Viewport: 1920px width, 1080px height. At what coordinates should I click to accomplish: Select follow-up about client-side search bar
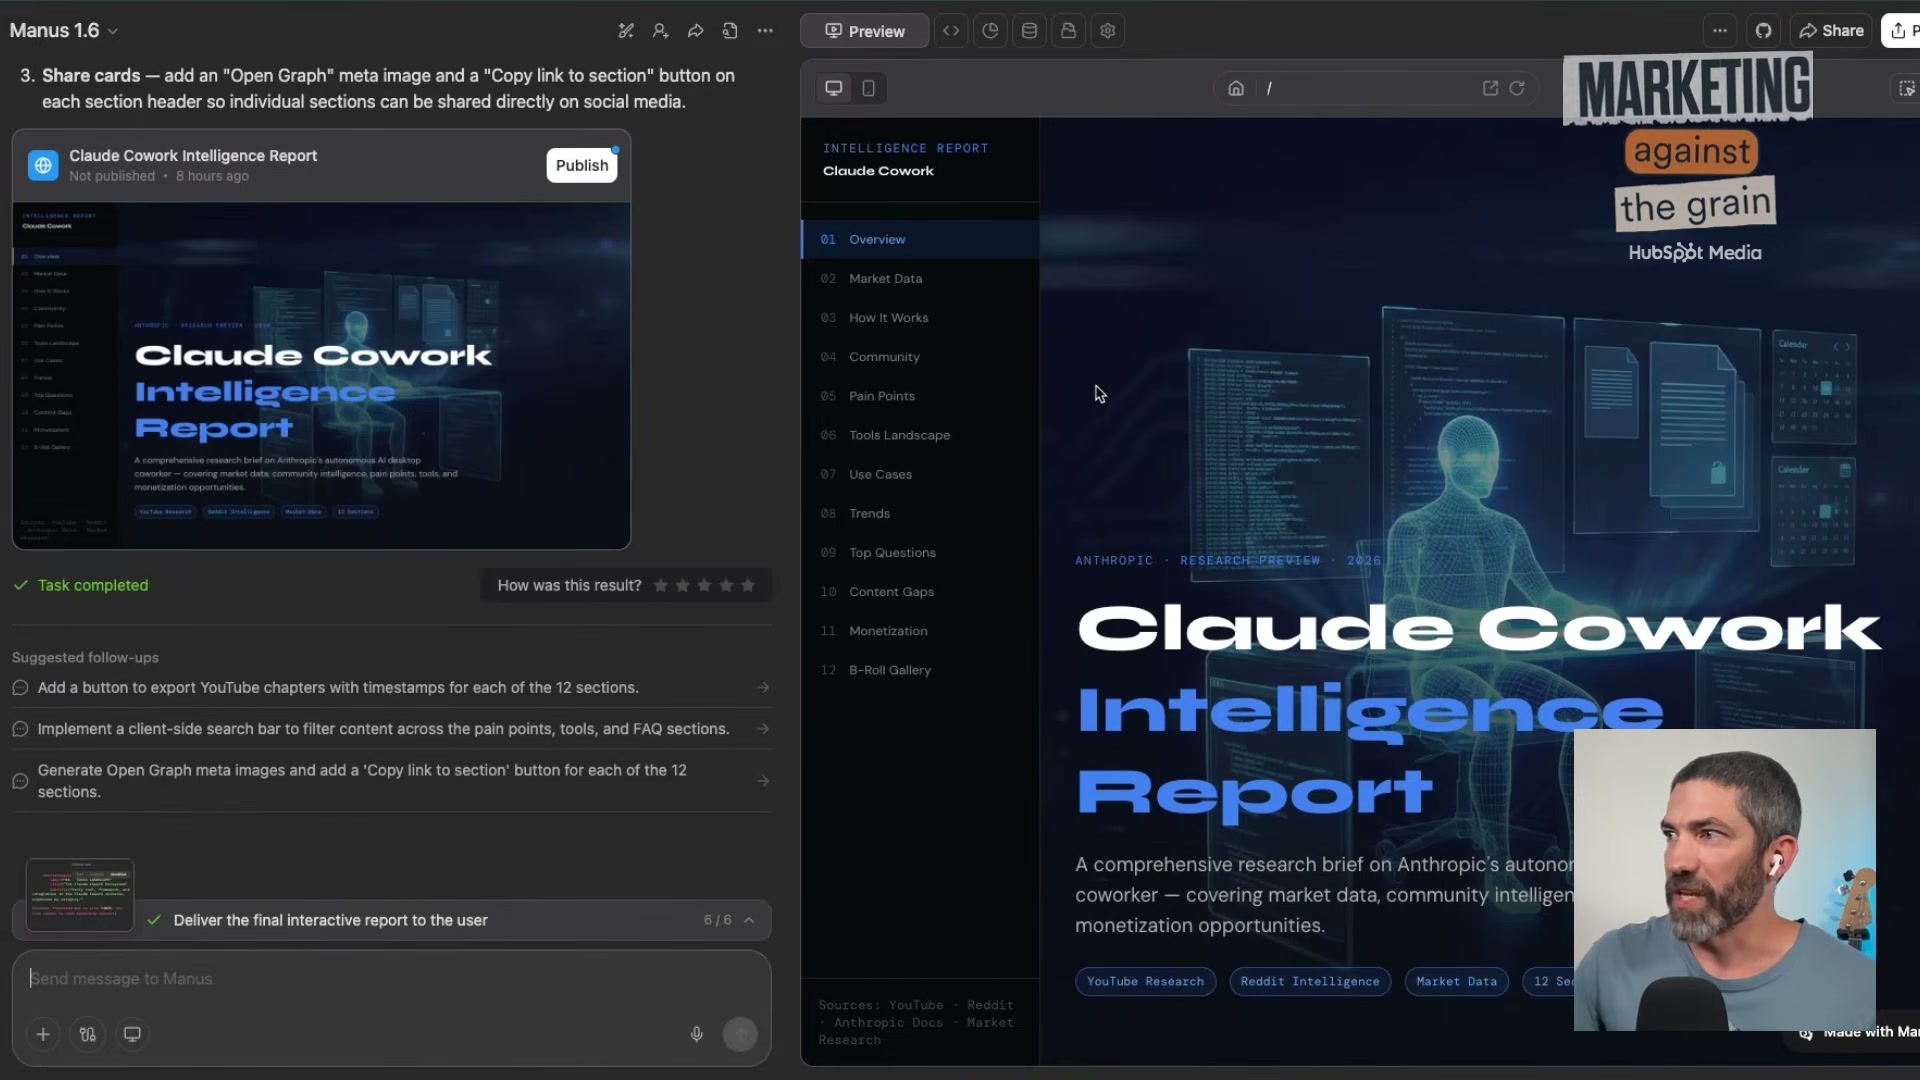pos(391,729)
